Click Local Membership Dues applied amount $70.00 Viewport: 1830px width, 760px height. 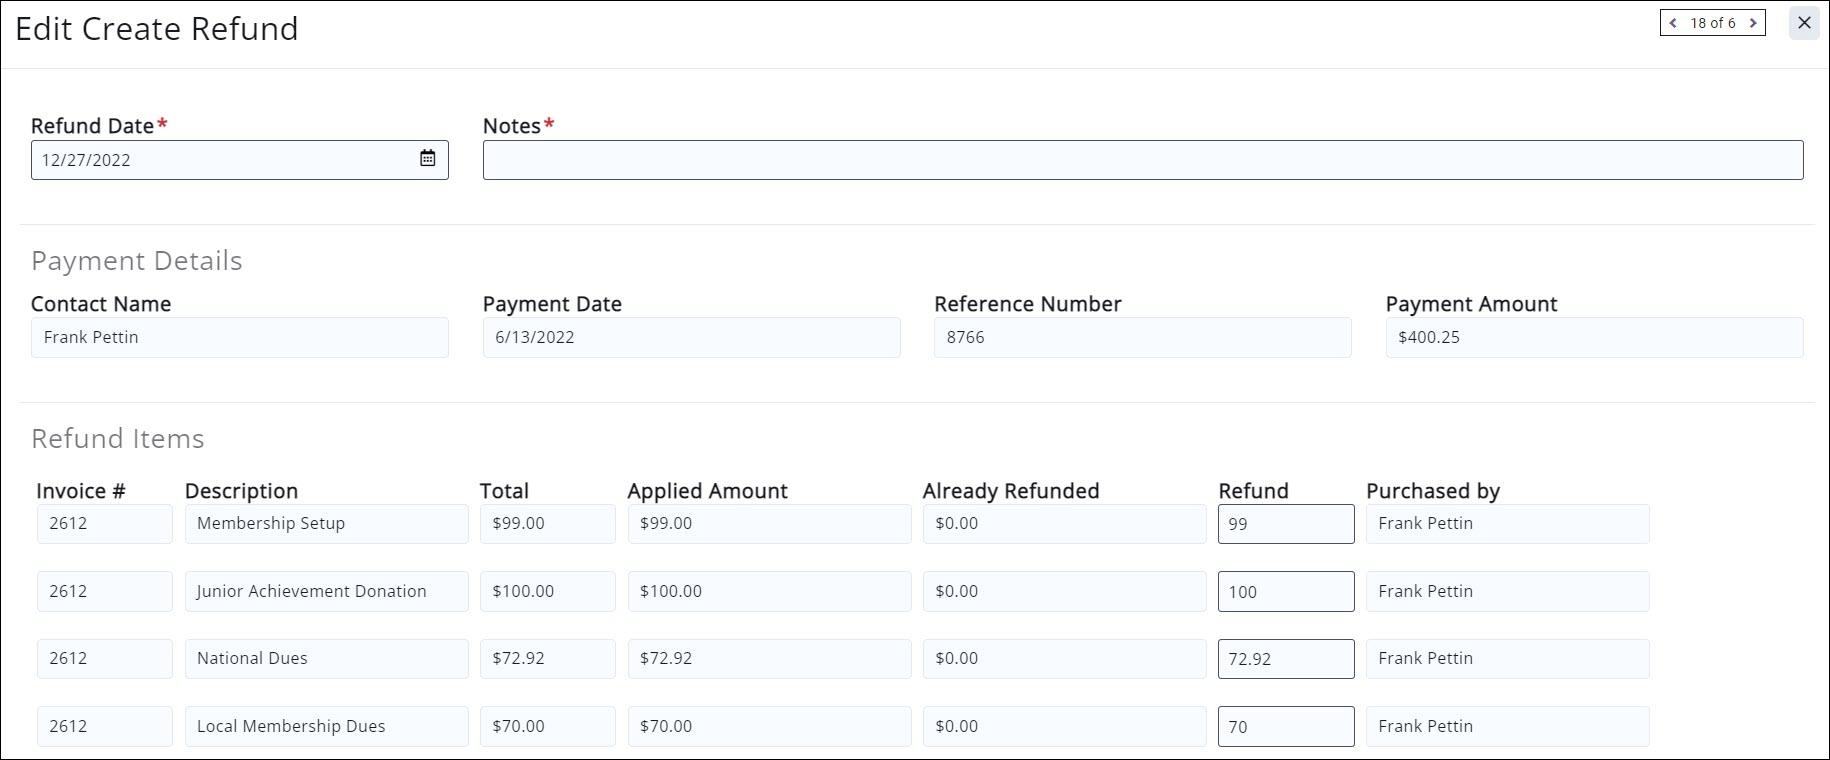(769, 727)
